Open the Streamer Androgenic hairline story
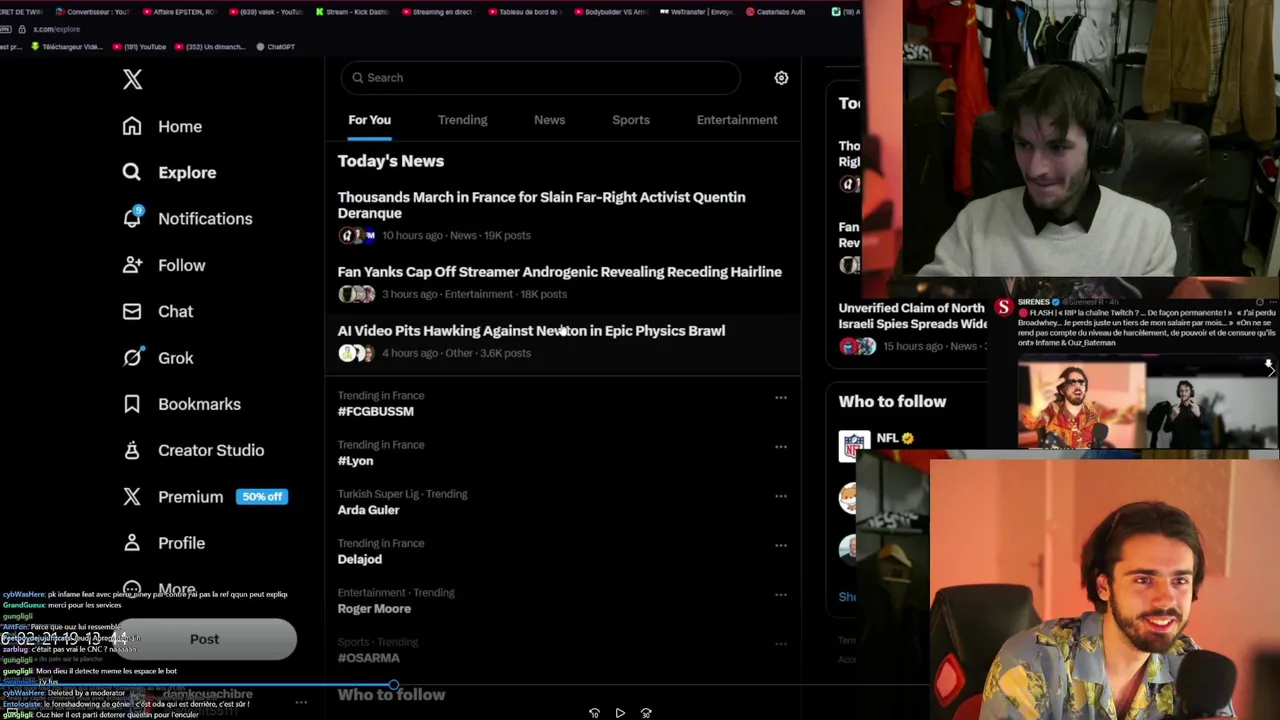This screenshot has height=720, width=1280. point(562,282)
